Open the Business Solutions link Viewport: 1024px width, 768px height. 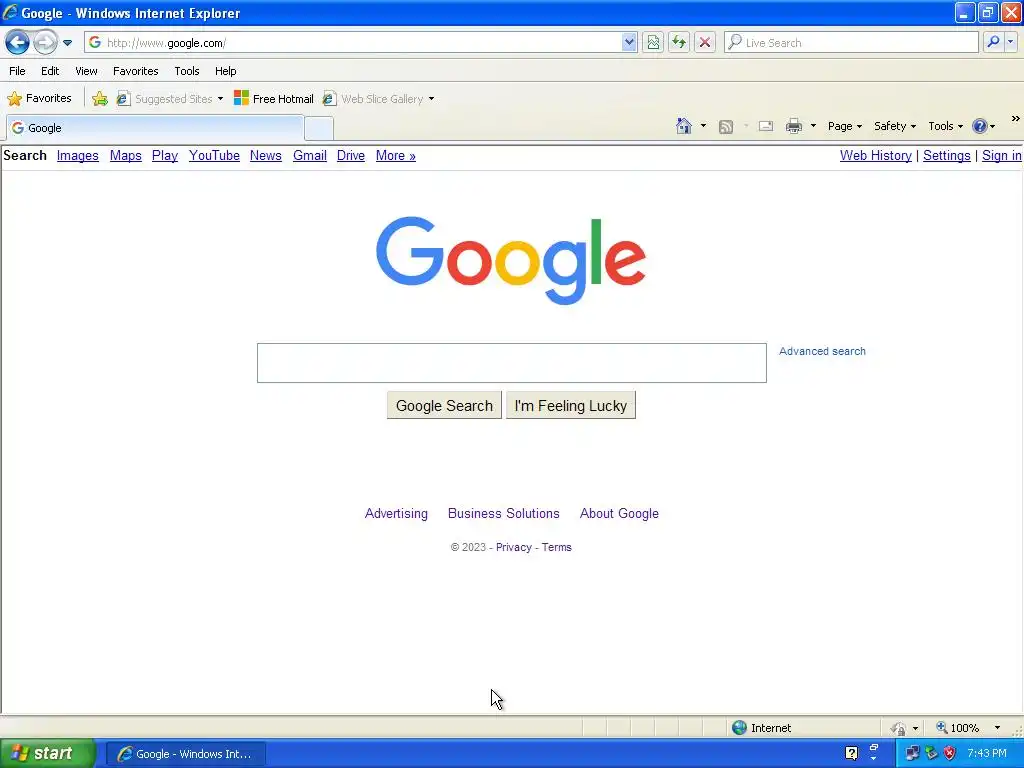pos(504,513)
